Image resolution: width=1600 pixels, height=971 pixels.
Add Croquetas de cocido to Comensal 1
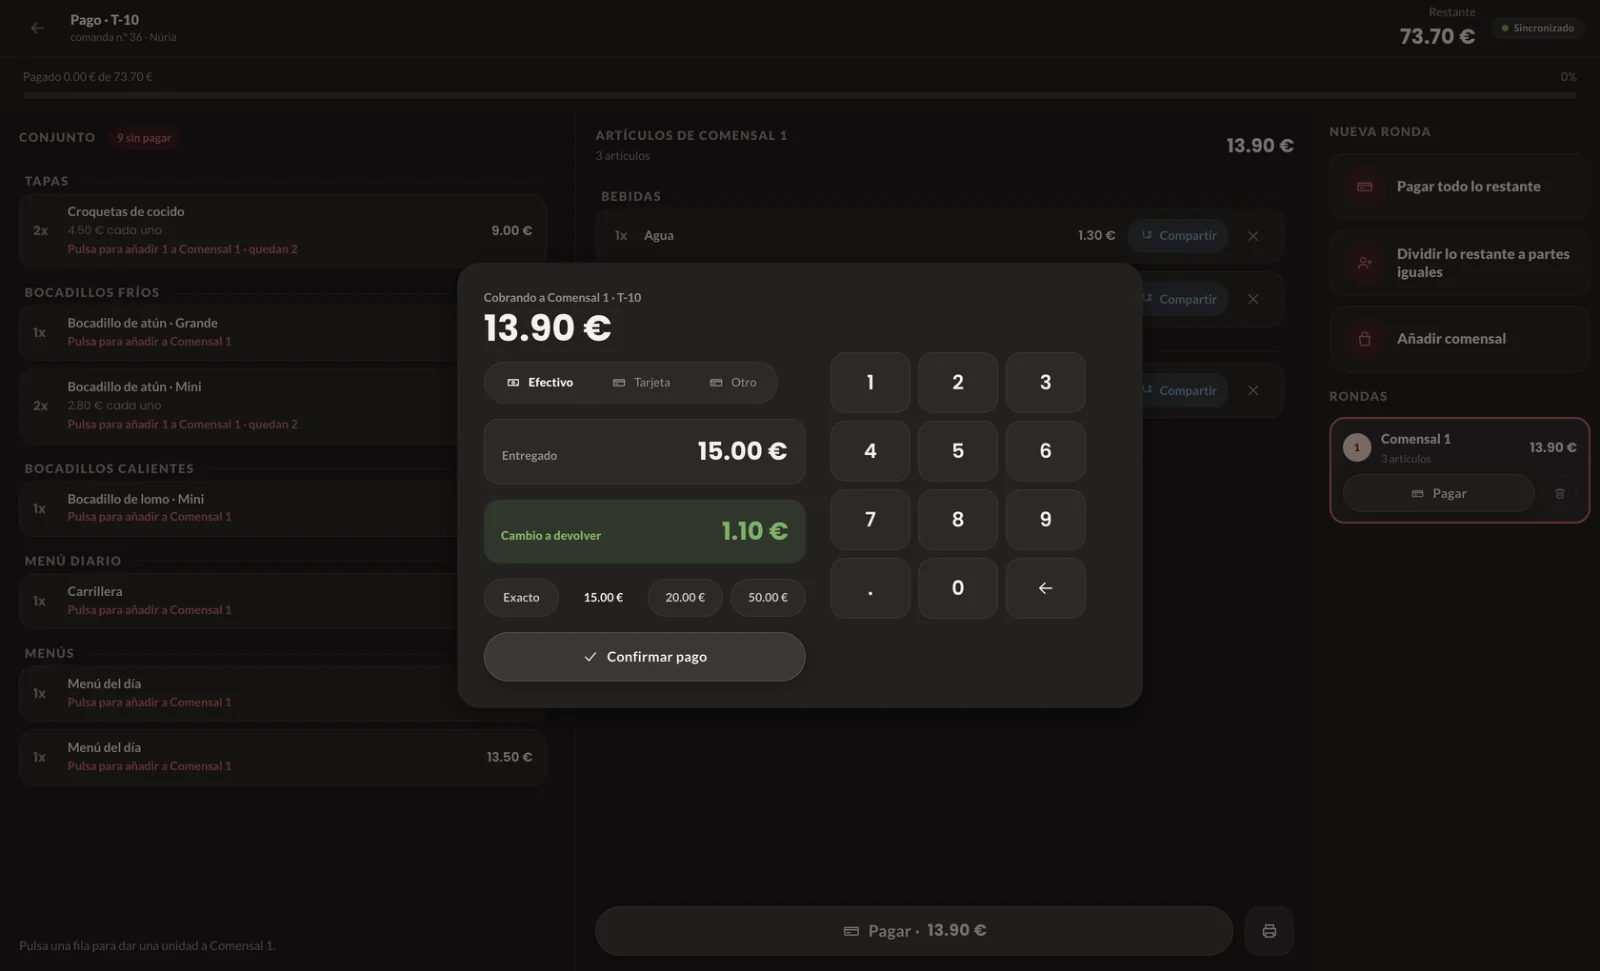point(282,230)
